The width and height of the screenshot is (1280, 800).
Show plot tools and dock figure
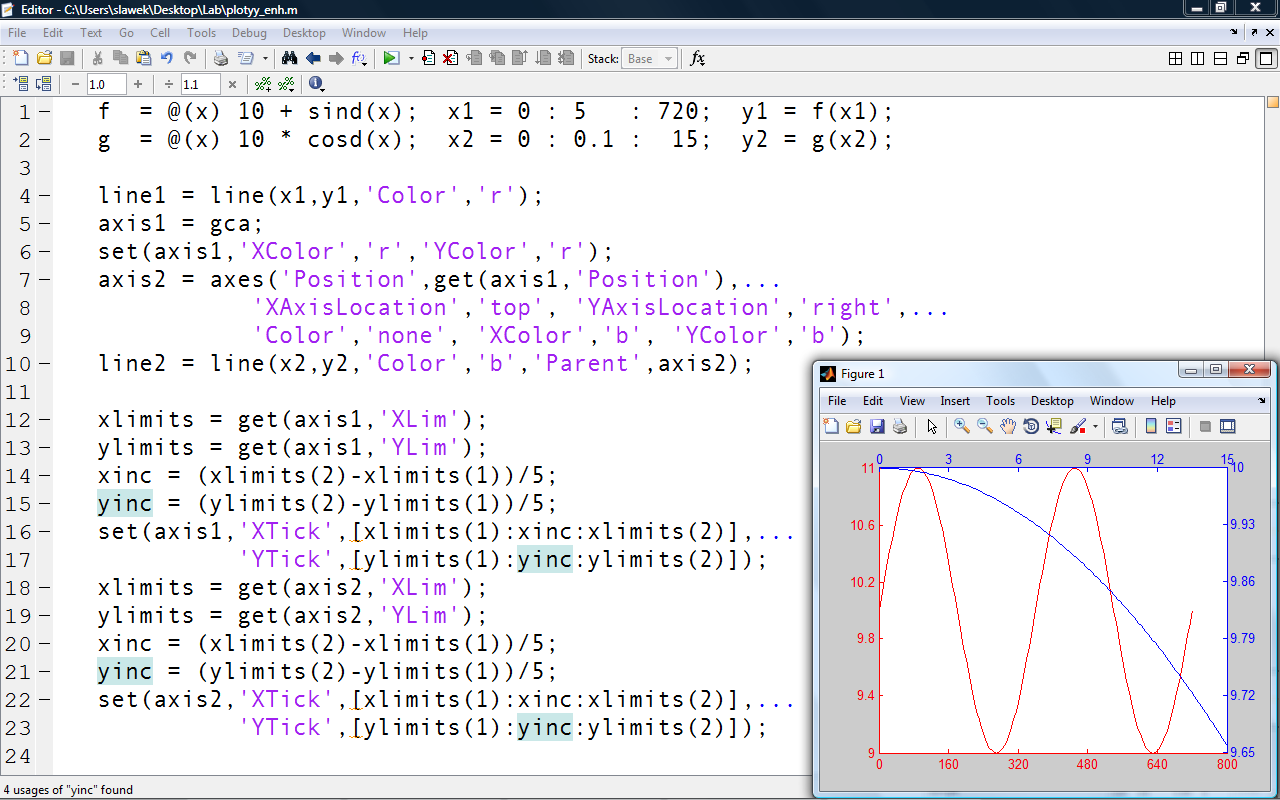tap(1228, 426)
